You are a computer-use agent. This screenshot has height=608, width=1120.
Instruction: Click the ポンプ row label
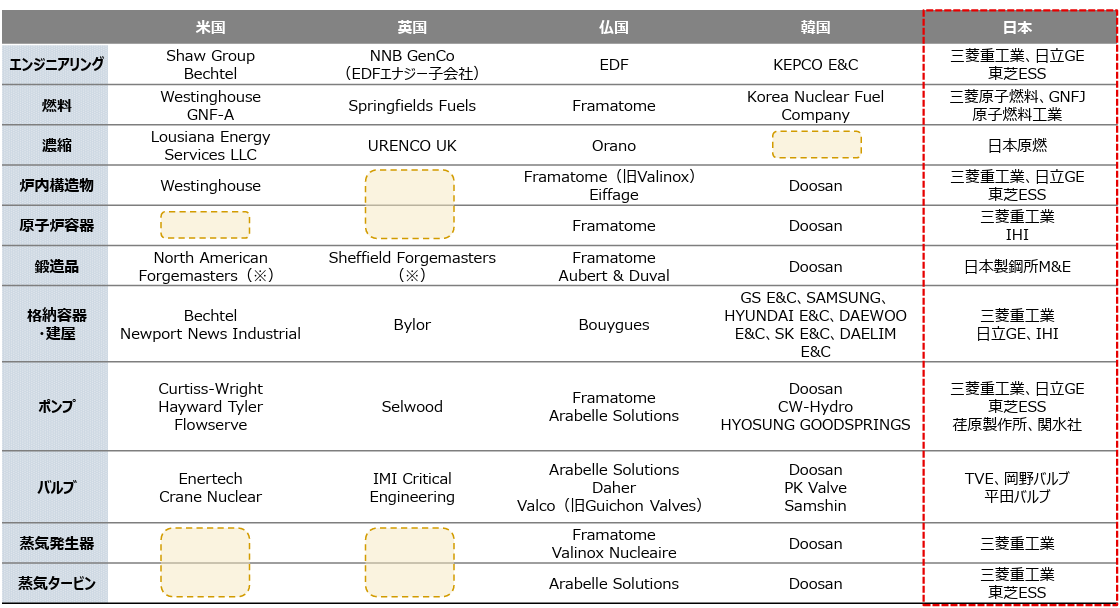56,407
